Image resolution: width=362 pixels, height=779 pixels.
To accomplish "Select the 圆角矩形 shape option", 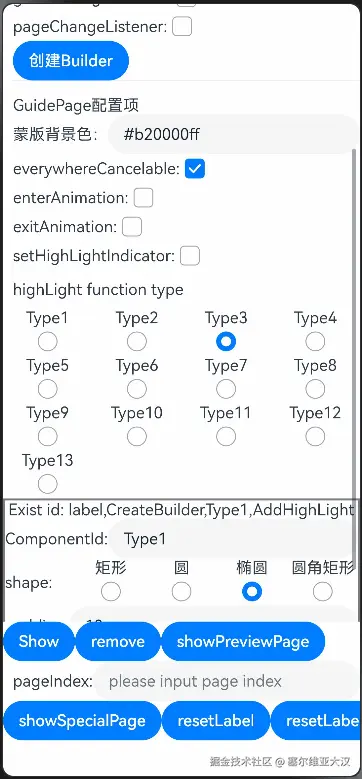I will click(x=323, y=592).
